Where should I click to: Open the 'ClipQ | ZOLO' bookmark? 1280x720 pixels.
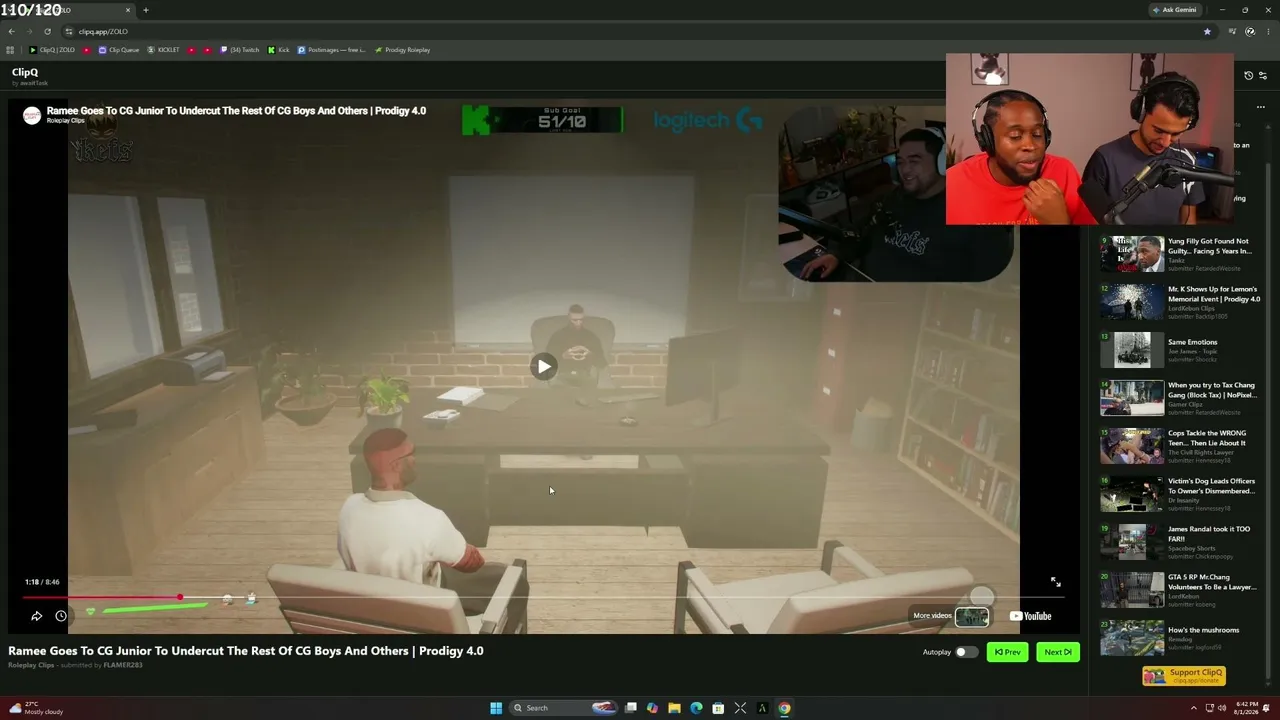point(52,50)
